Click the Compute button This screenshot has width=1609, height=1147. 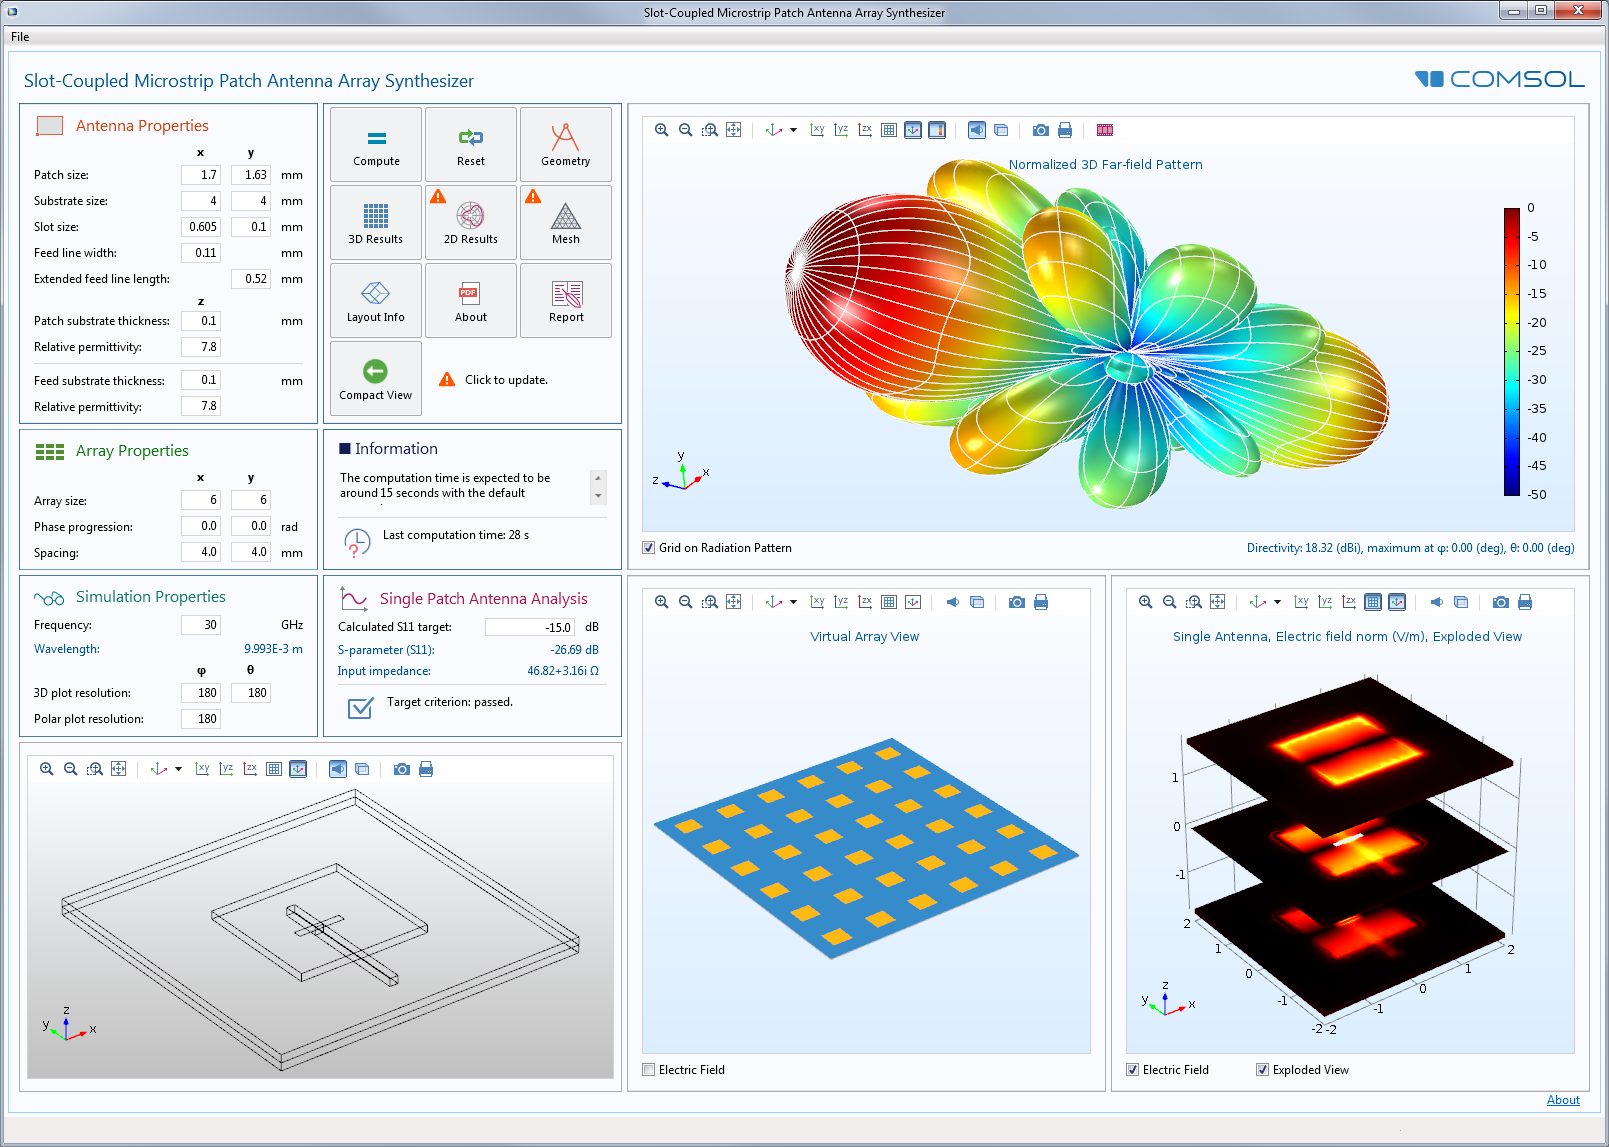coord(376,145)
